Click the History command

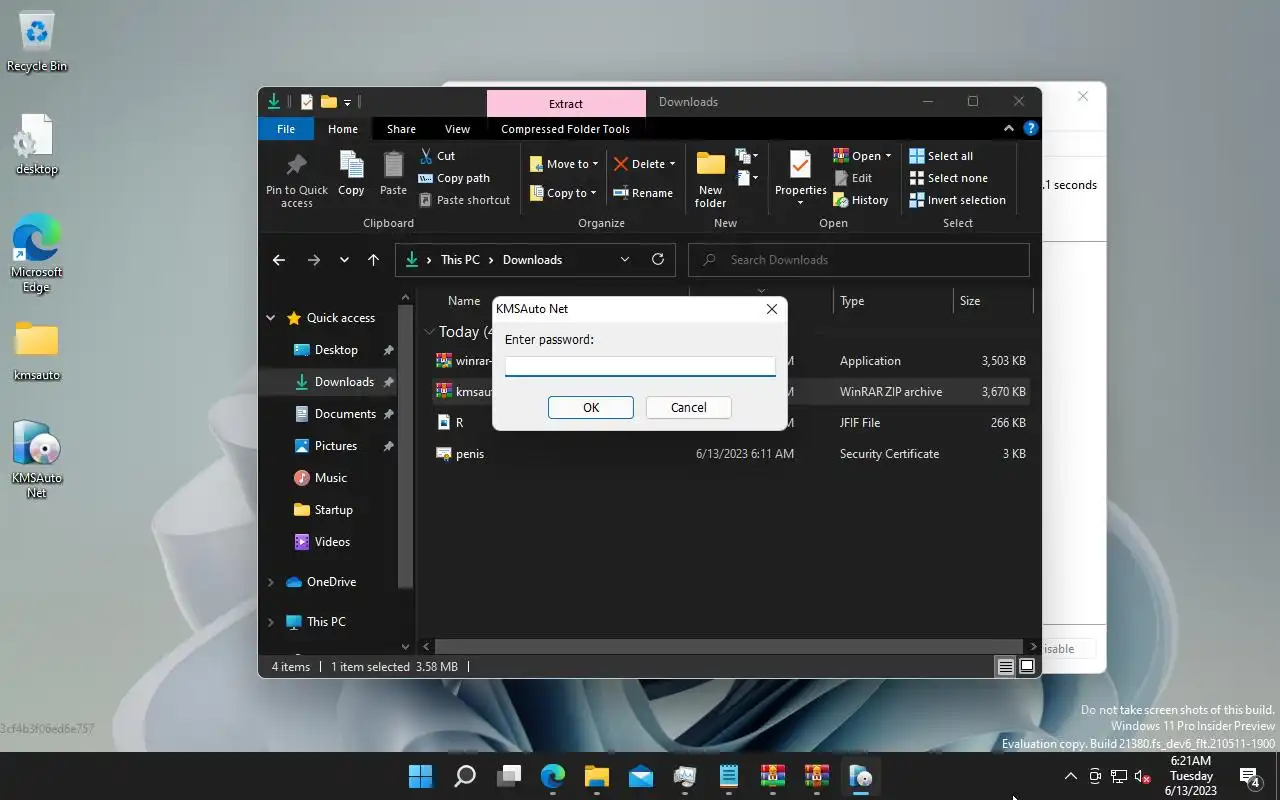pos(861,200)
